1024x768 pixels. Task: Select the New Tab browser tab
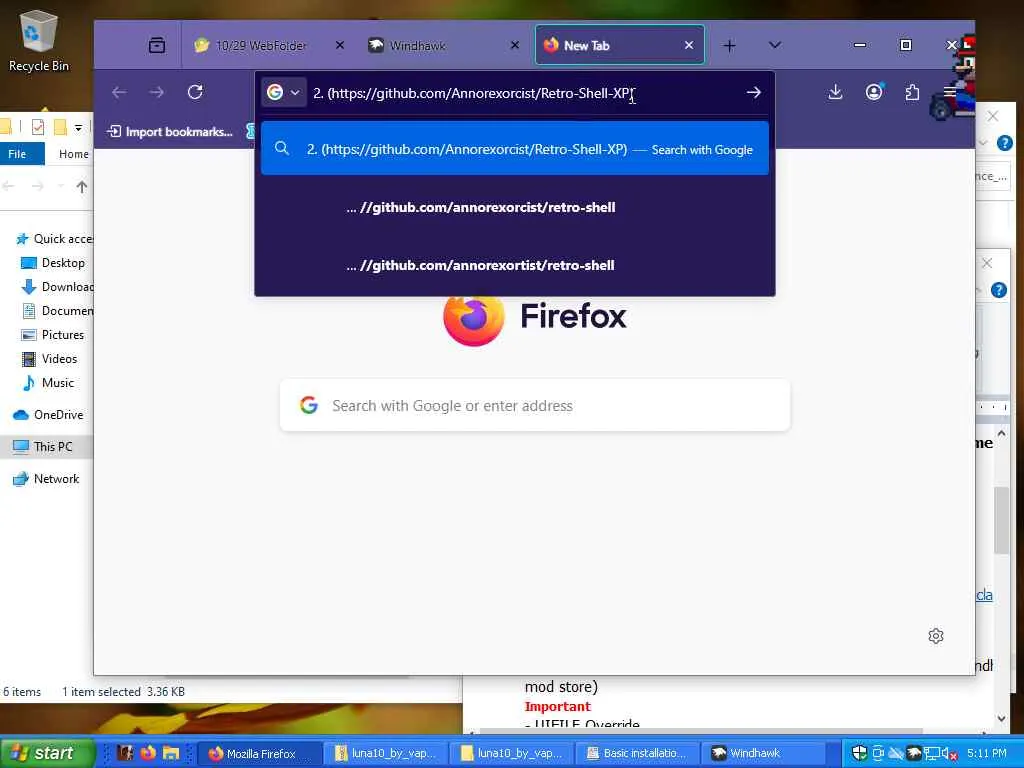point(619,45)
